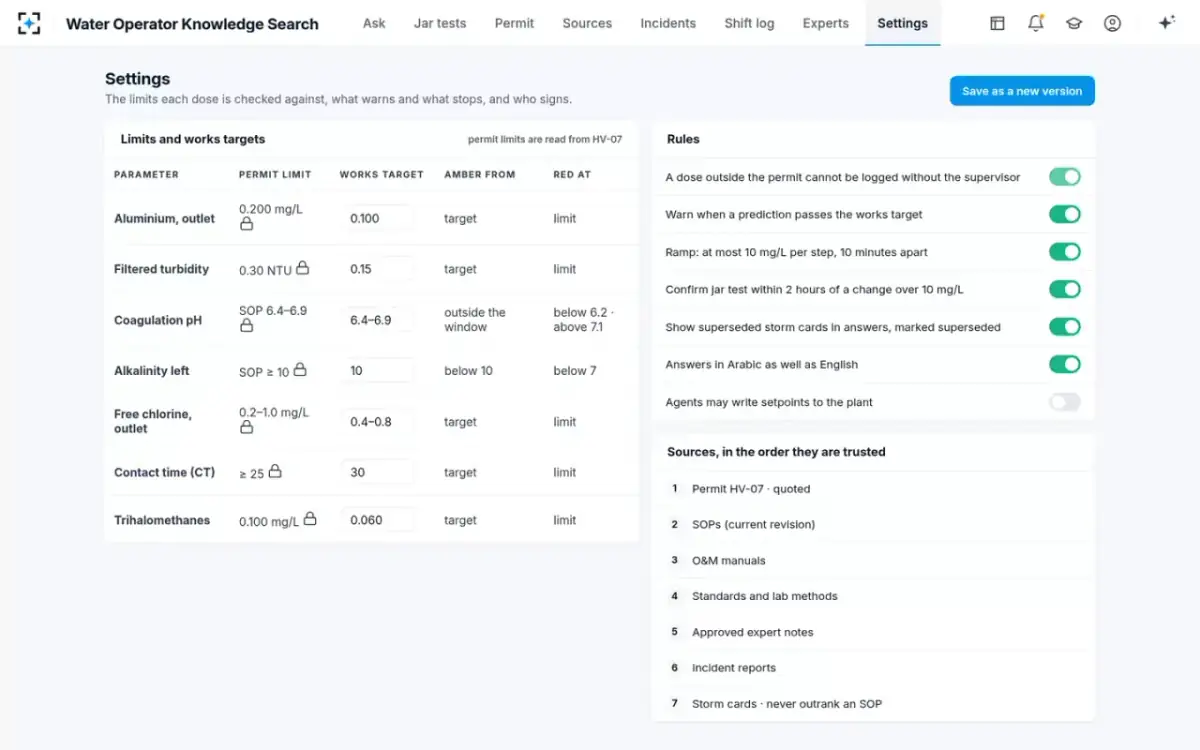Edit Coagulation pH works target field
The width and height of the screenshot is (1200, 750).
[x=377, y=320]
